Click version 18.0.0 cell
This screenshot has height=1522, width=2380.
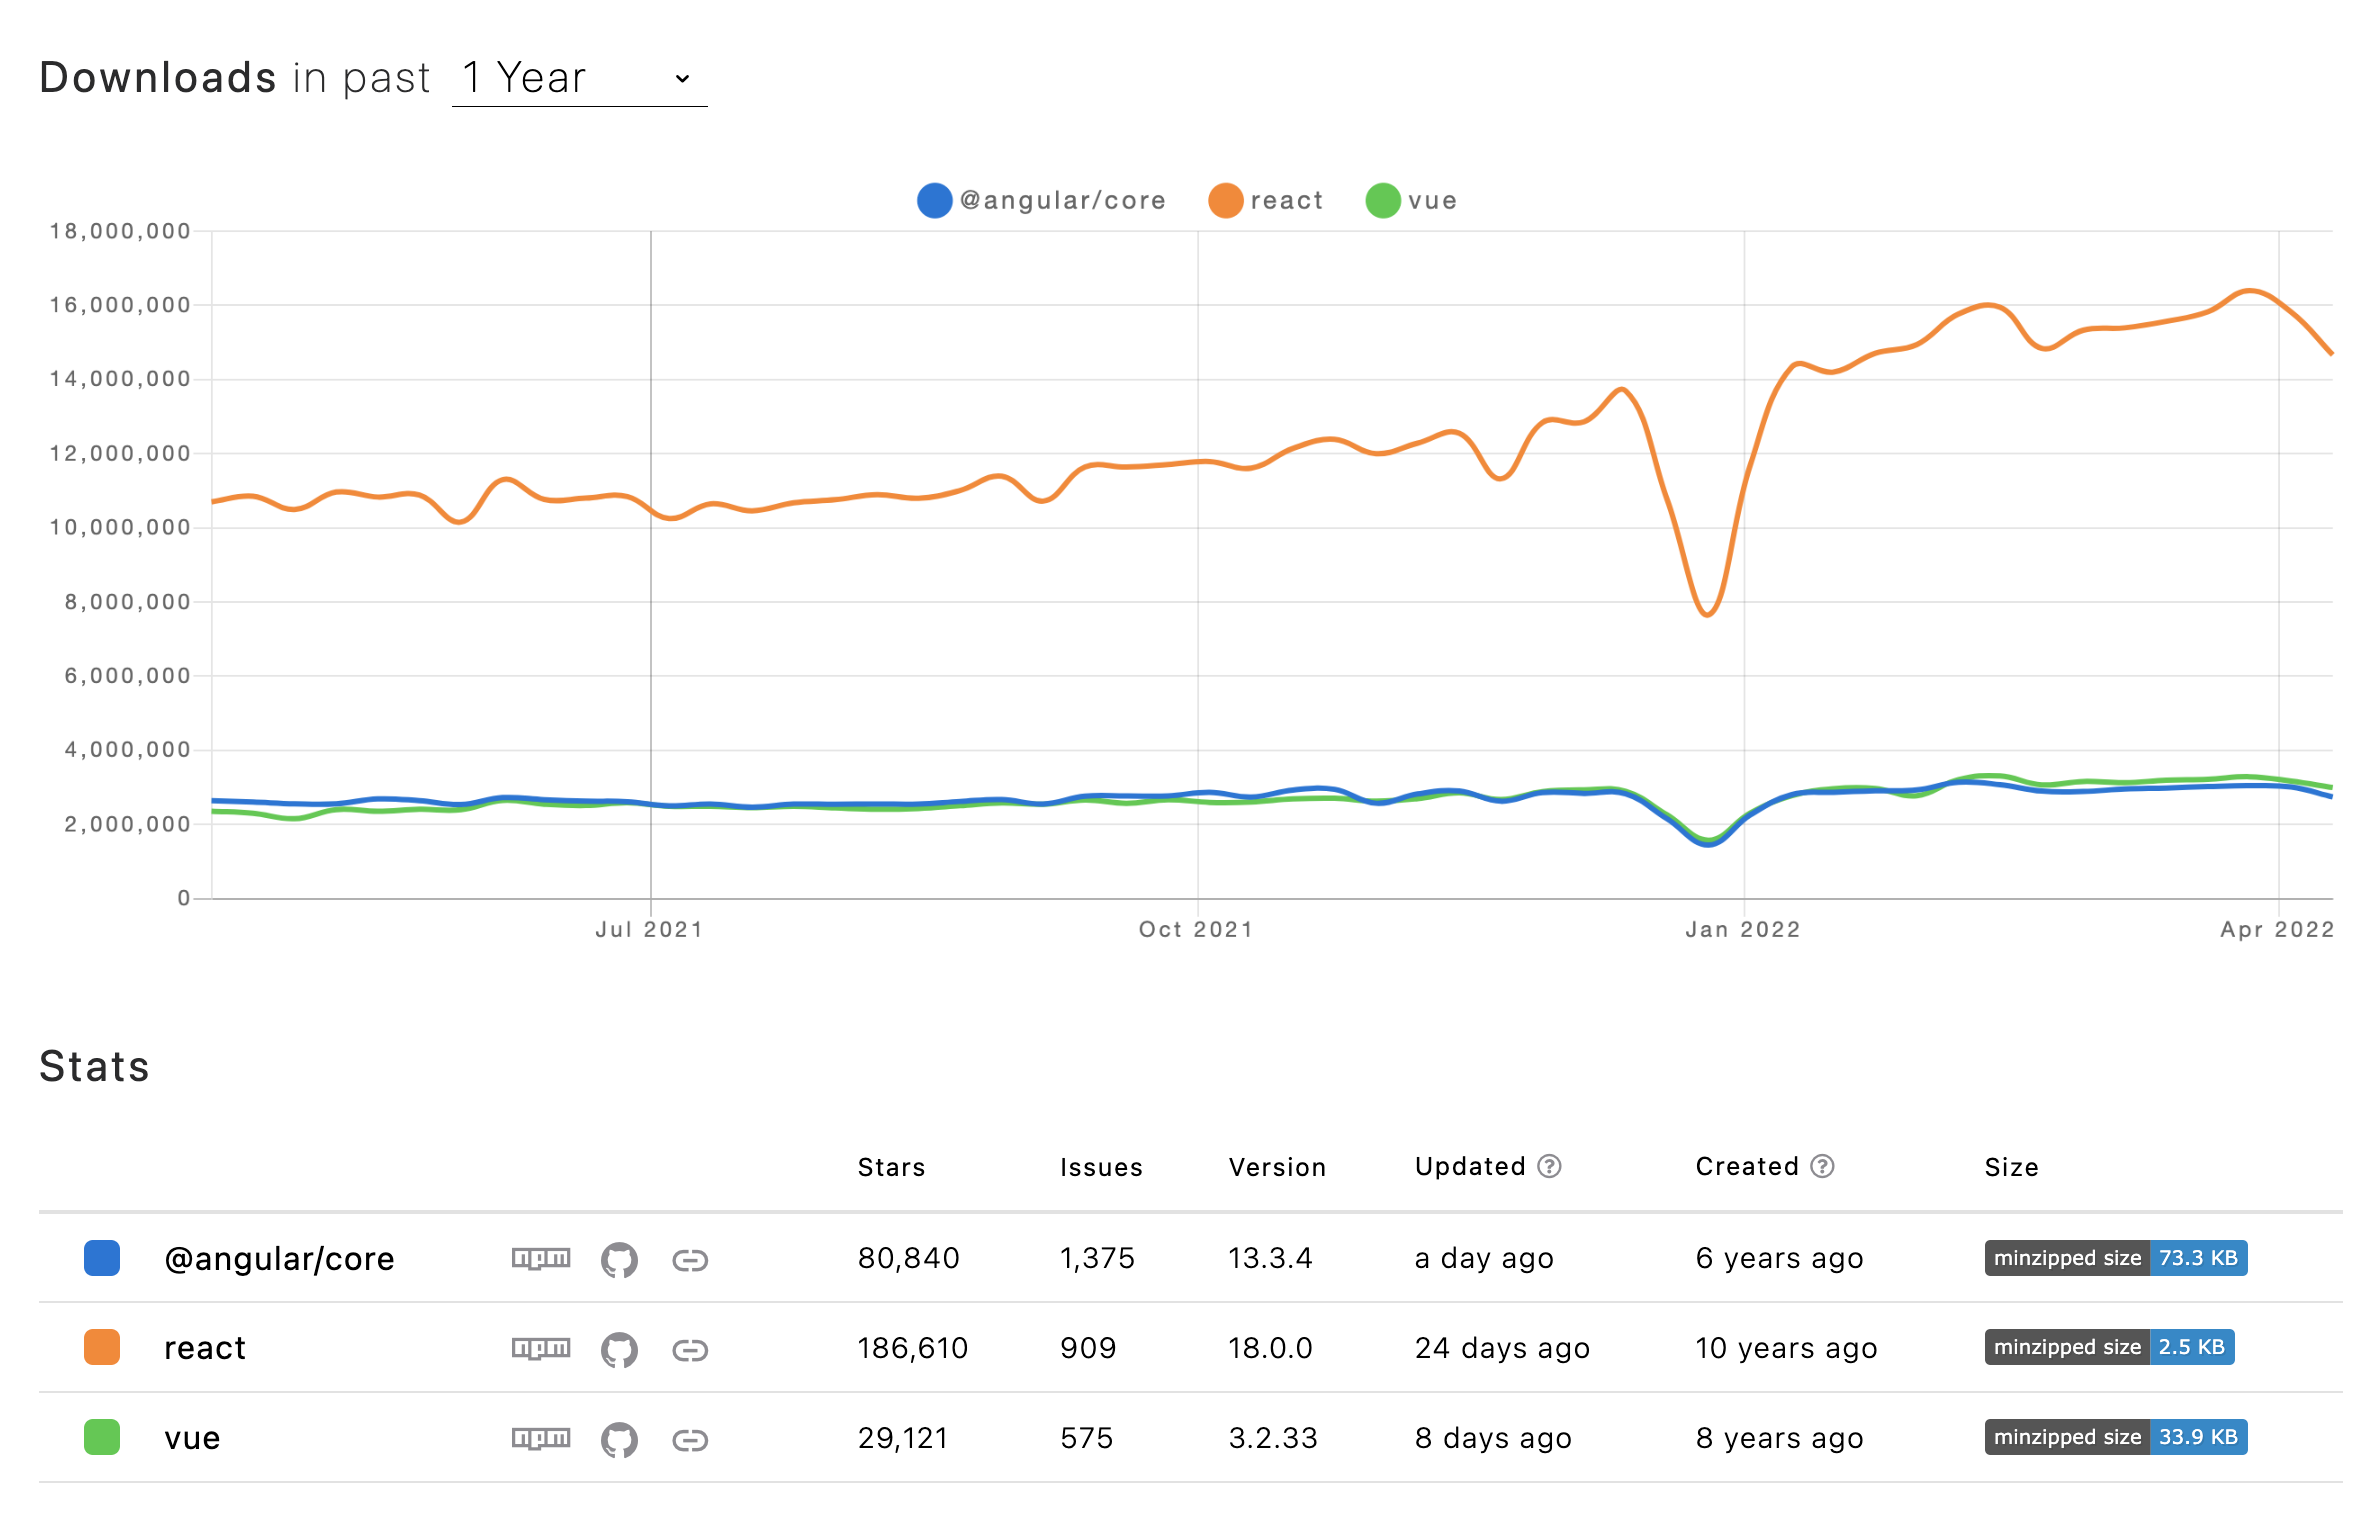[x=1270, y=1348]
